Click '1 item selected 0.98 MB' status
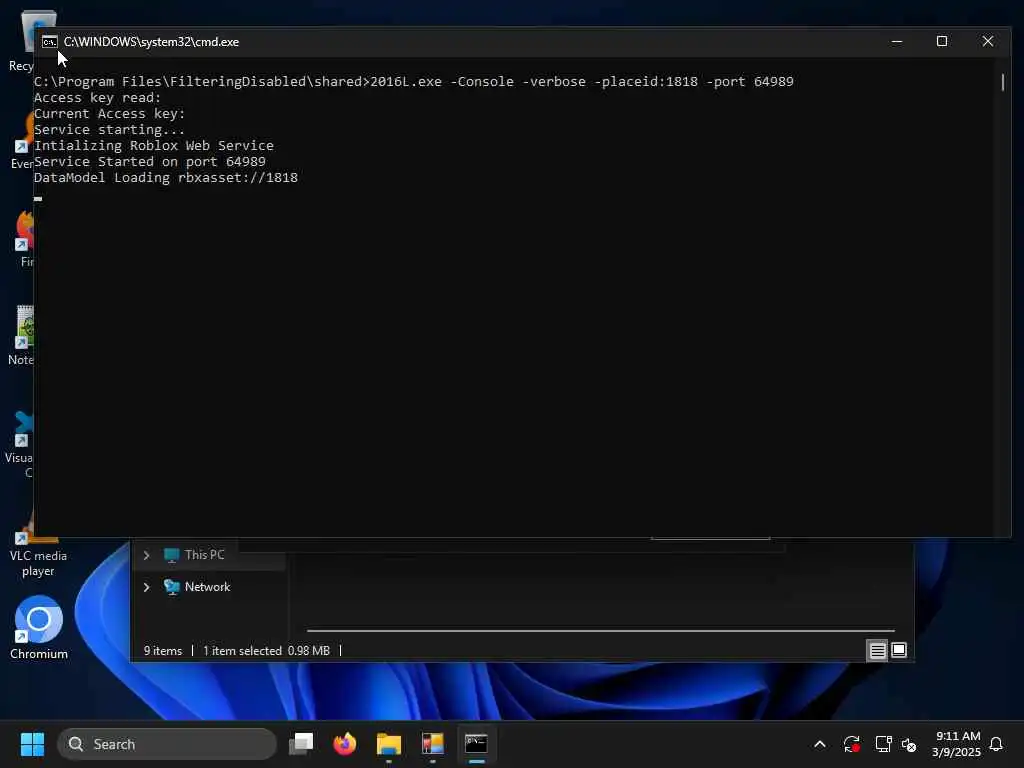This screenshot has height=768, width=1024. point(266,651)
